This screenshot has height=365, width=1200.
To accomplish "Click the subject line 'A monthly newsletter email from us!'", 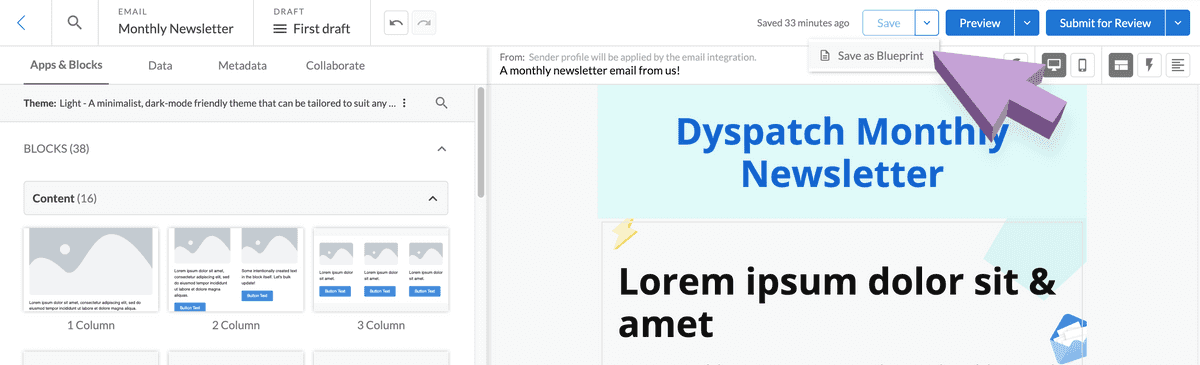I will click(590, 71).
